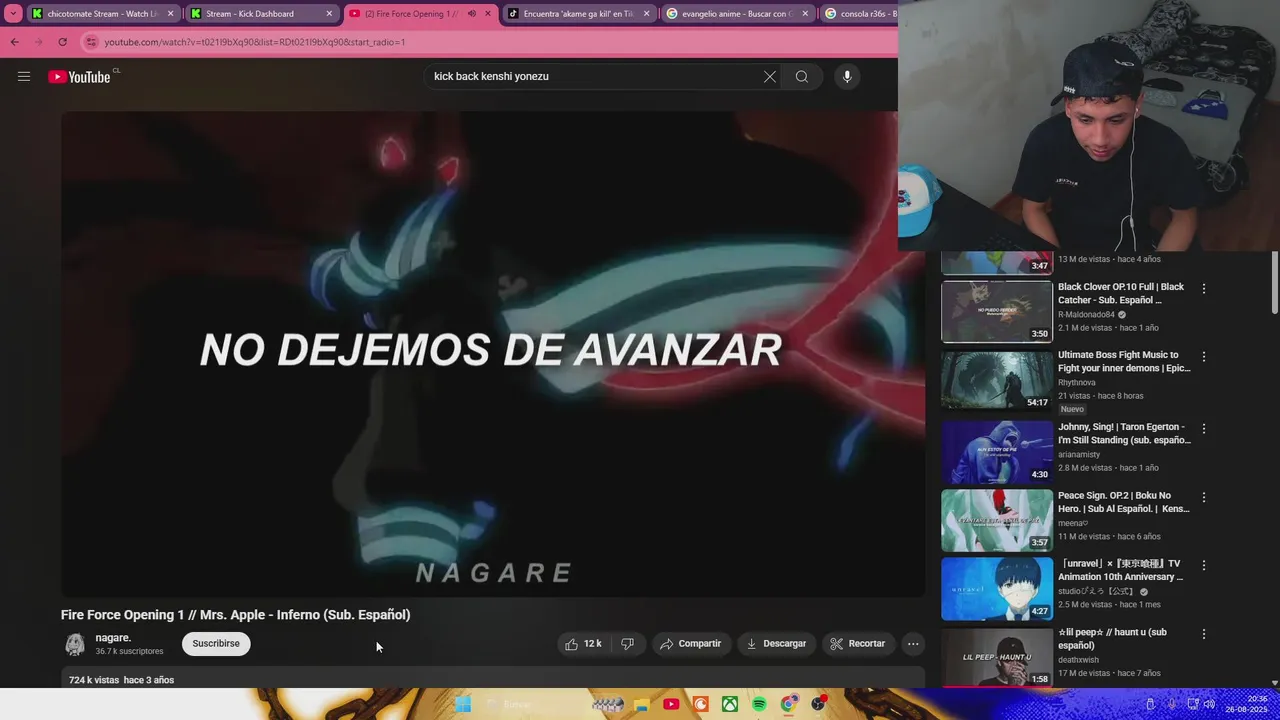This screenshot has height=720, width=1280.
Task: Open OBS Studio in the taskbar
Action: click(819, 704)
